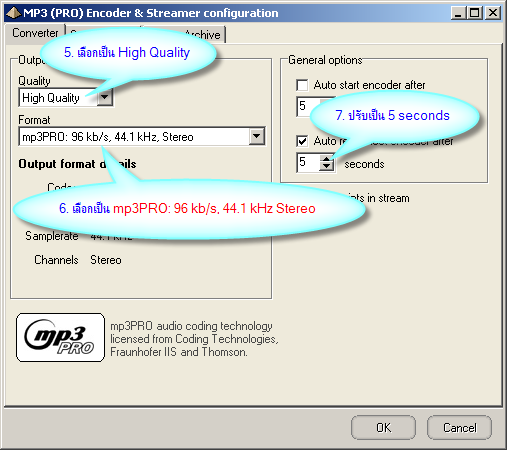
Task: Click the Channels label
Action: pos(56,260)
